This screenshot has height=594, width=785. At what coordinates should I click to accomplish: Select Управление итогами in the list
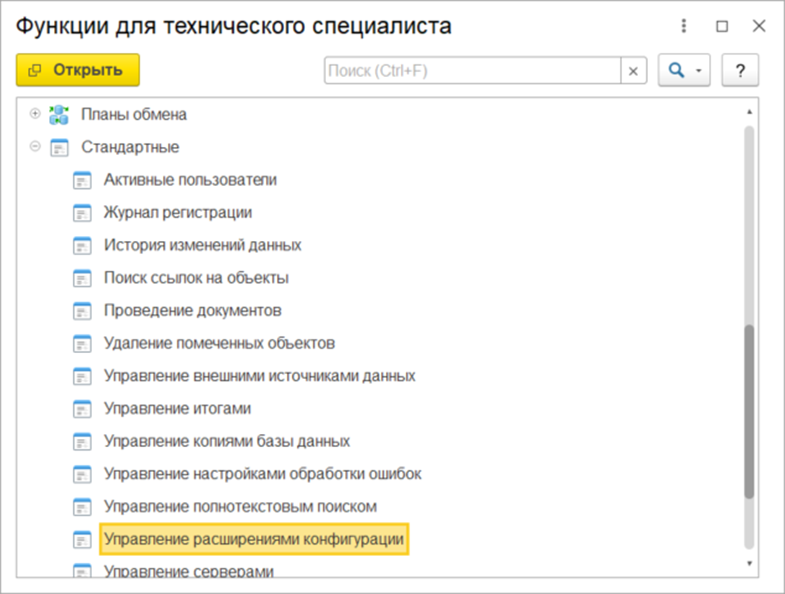[x=177, y=409]
